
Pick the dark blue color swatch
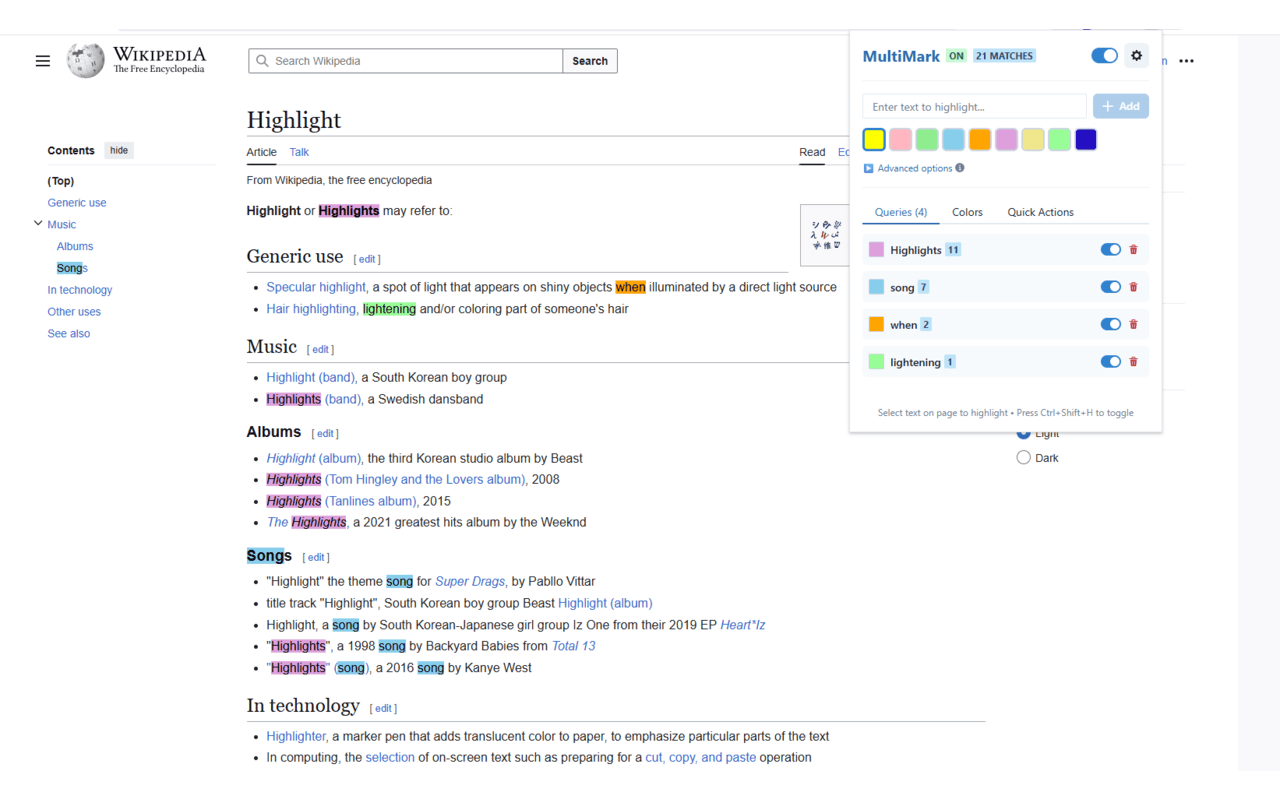(x=1086, y=139)
